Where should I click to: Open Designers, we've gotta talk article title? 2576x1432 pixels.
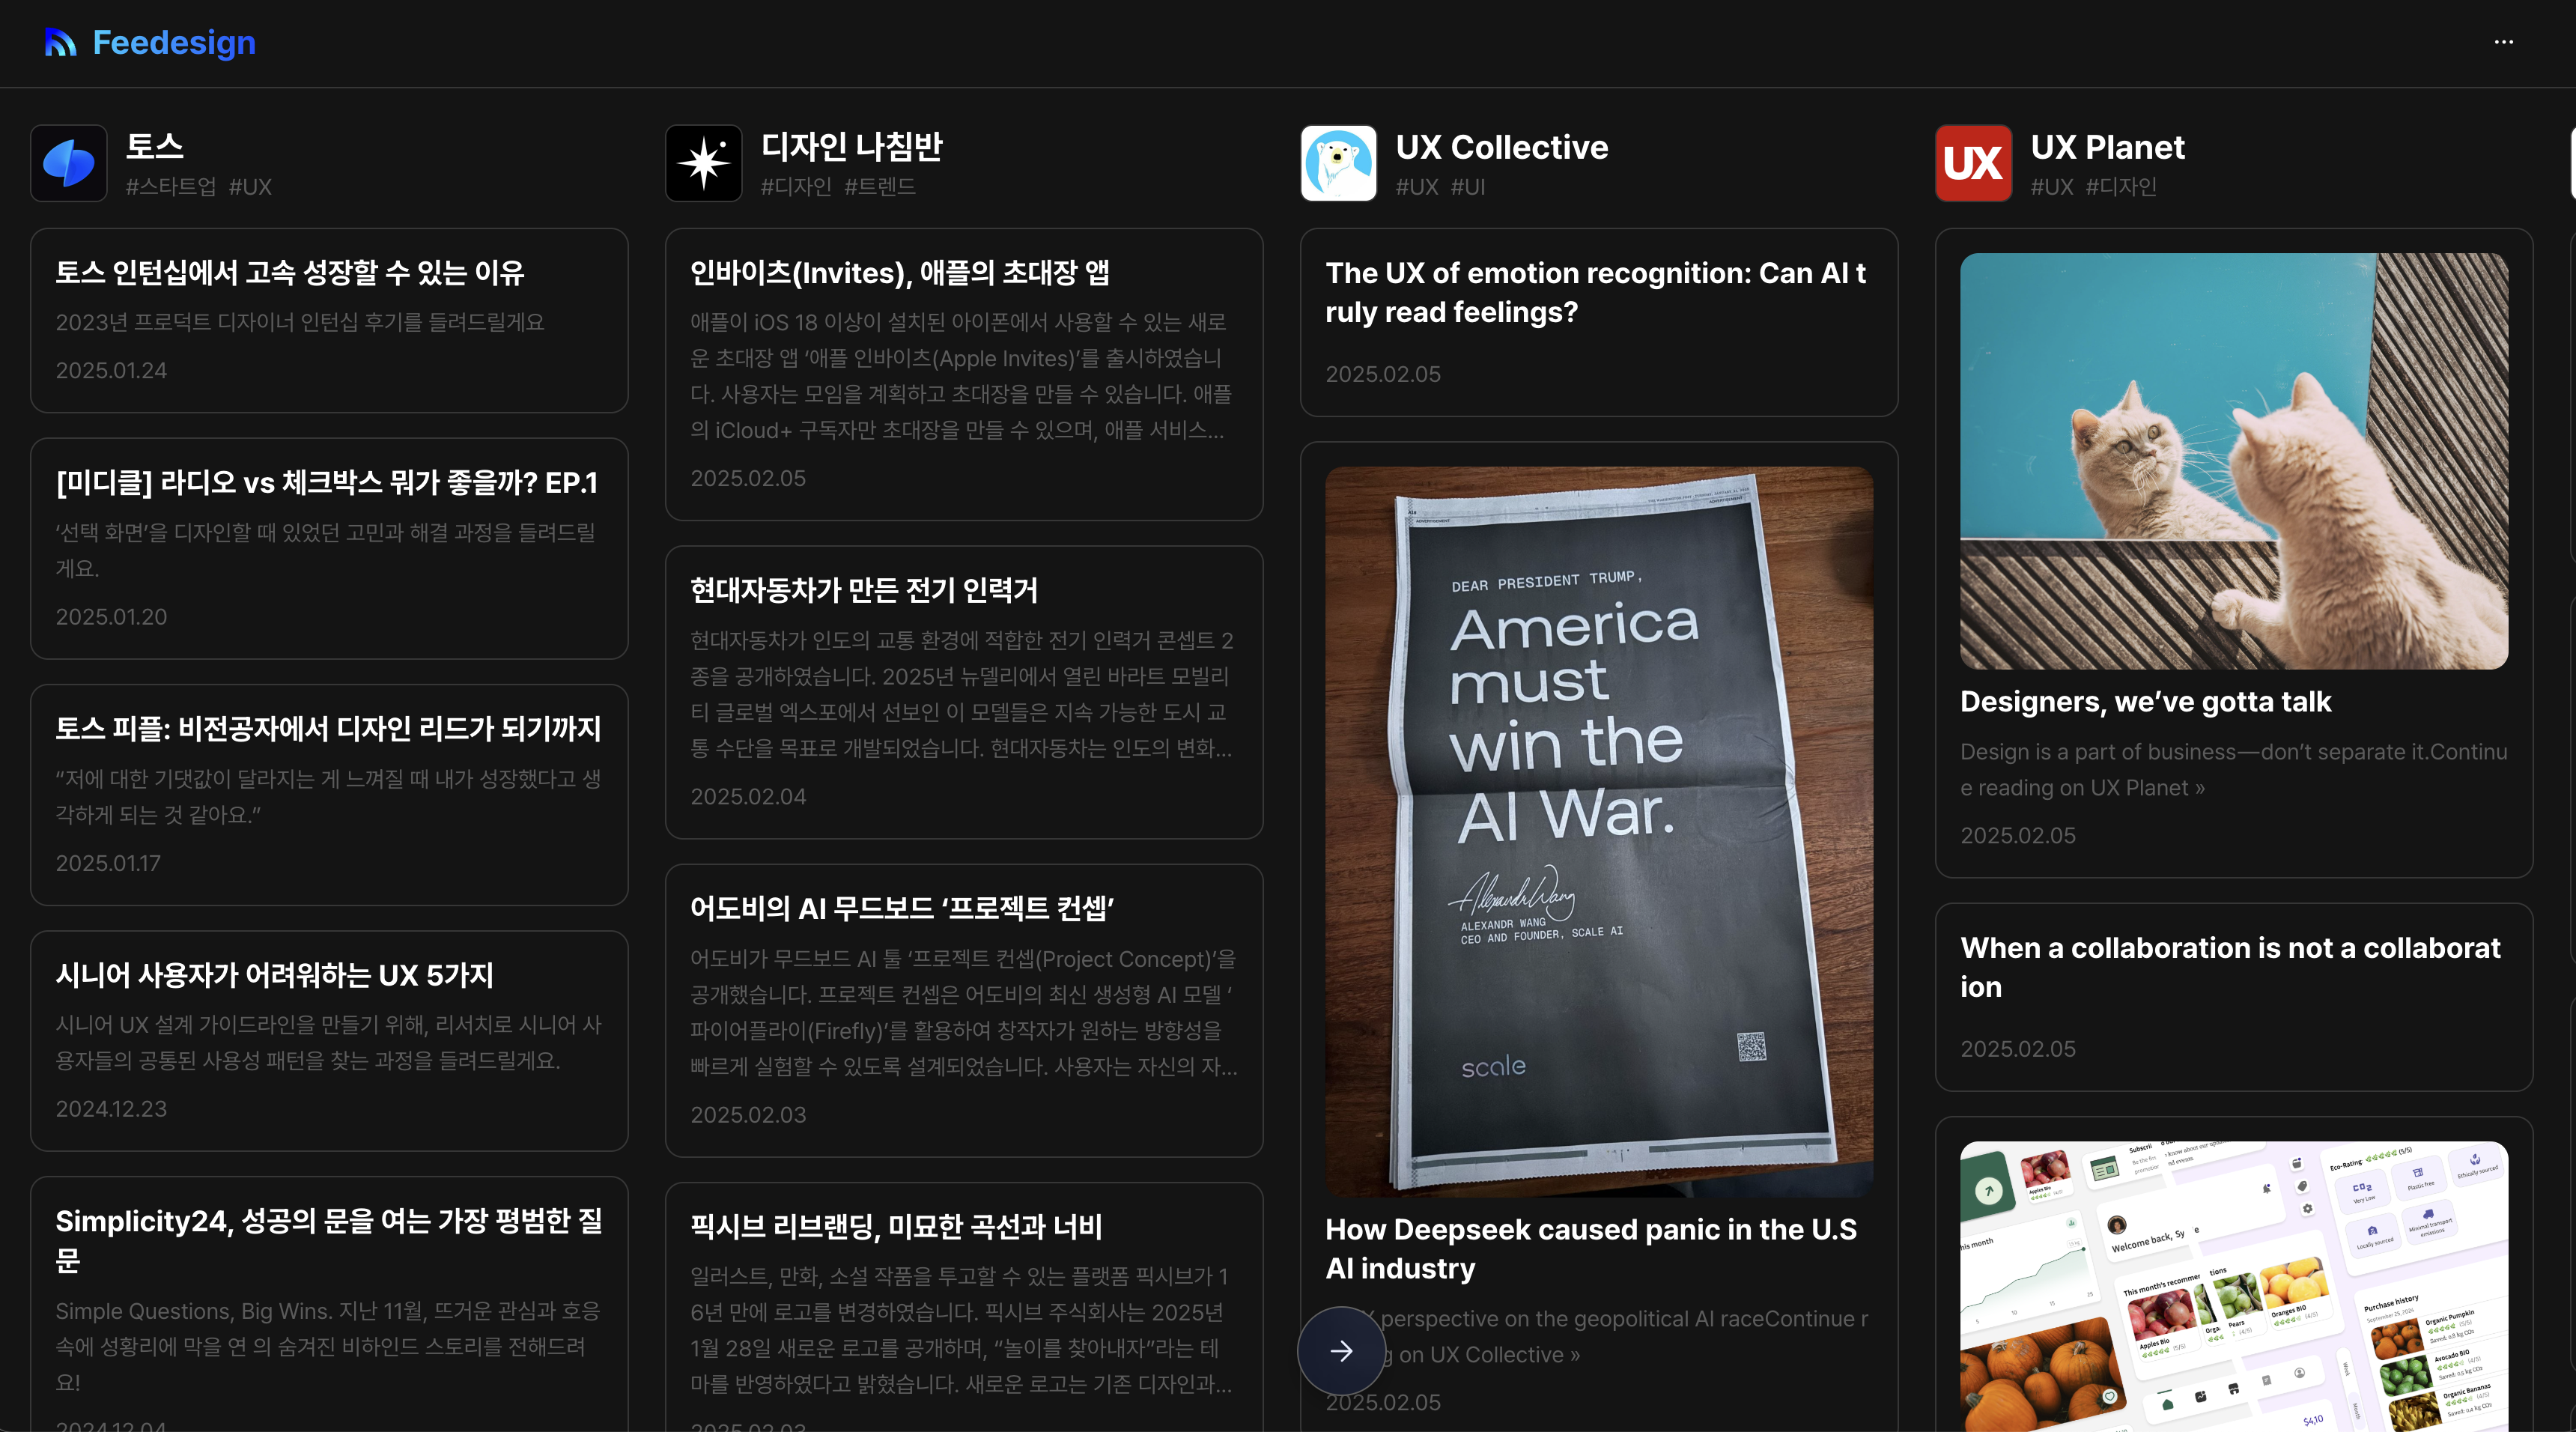[x=2145, y=701]
